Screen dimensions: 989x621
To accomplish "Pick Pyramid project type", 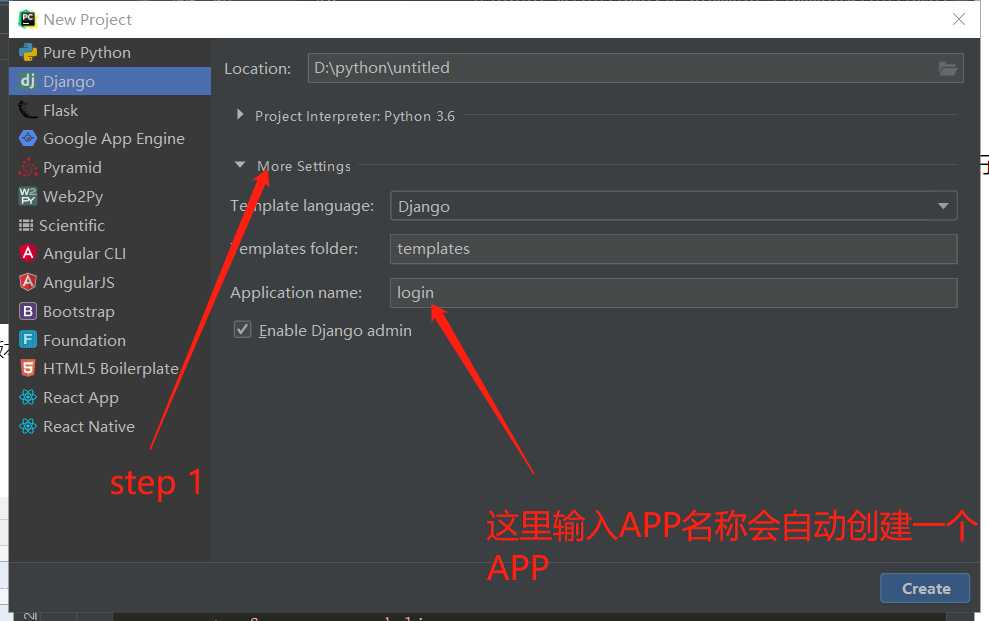I will click(x=110, y=168).
